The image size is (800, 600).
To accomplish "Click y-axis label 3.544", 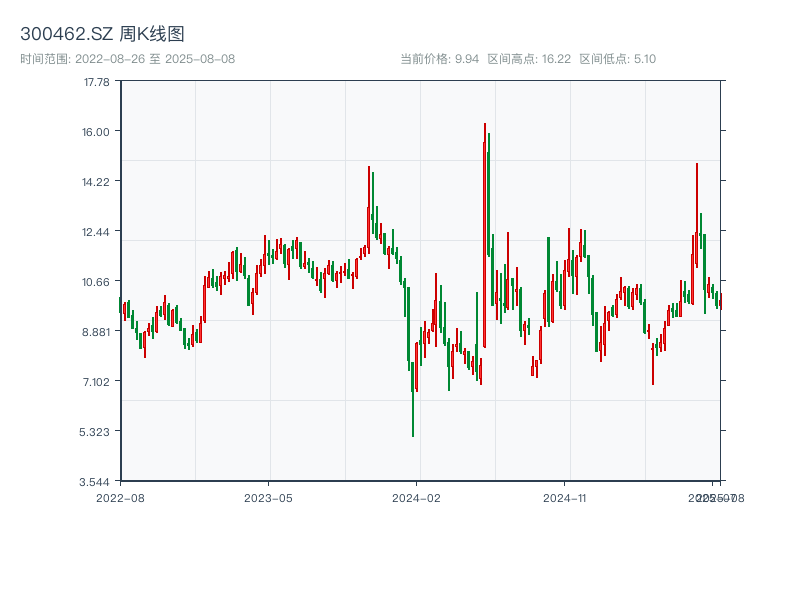I will (94, 482).
